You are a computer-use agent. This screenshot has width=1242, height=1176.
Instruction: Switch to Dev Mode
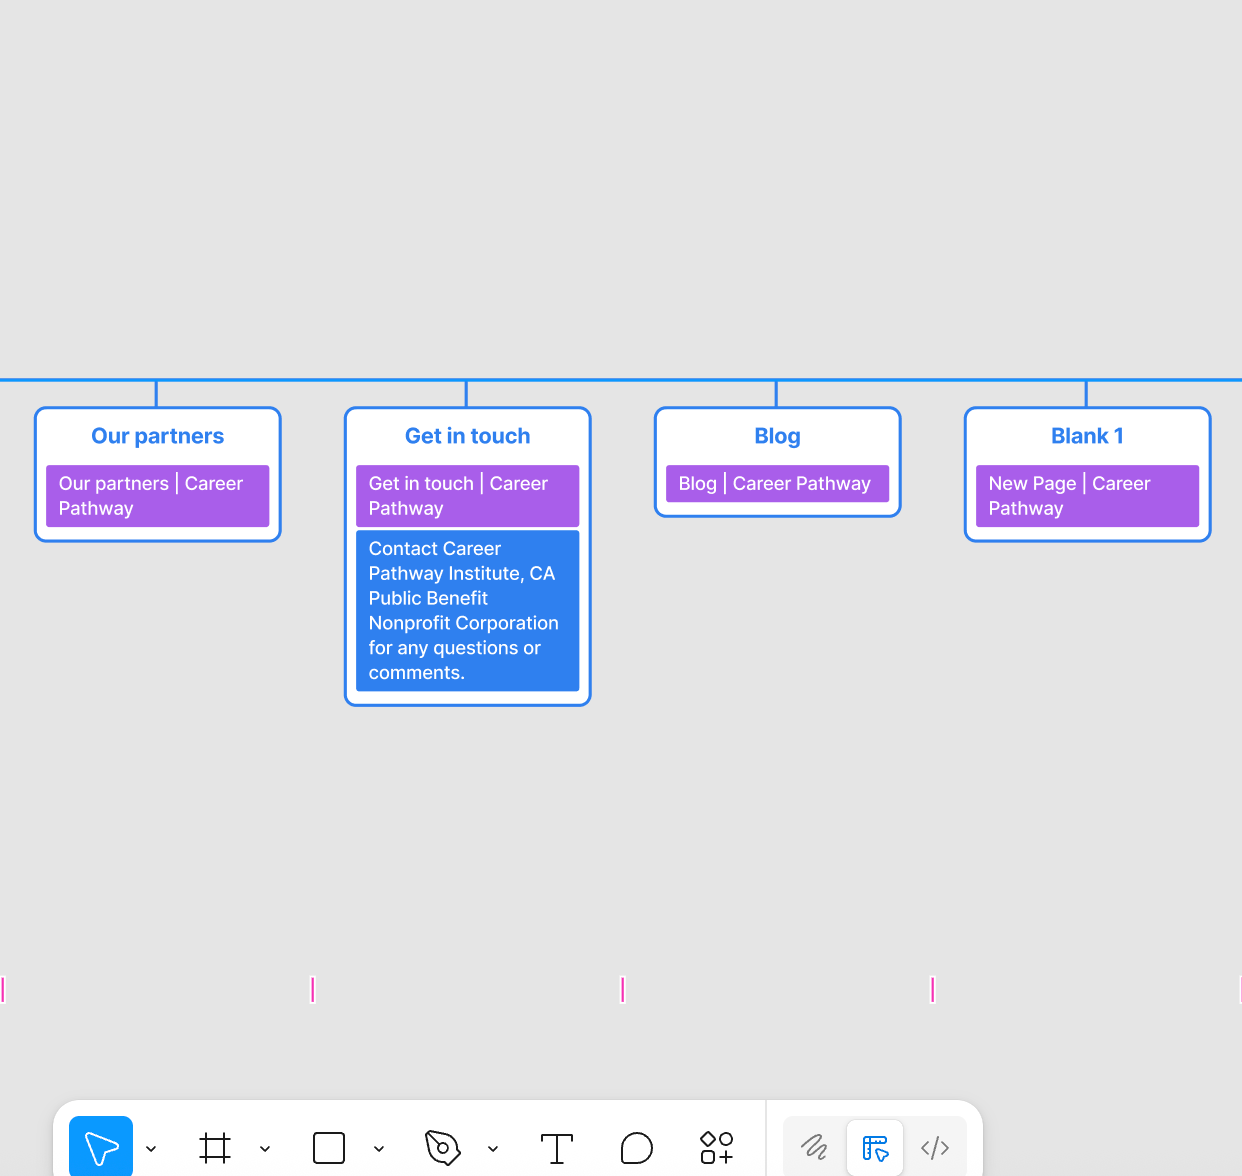coord(935,1147)
